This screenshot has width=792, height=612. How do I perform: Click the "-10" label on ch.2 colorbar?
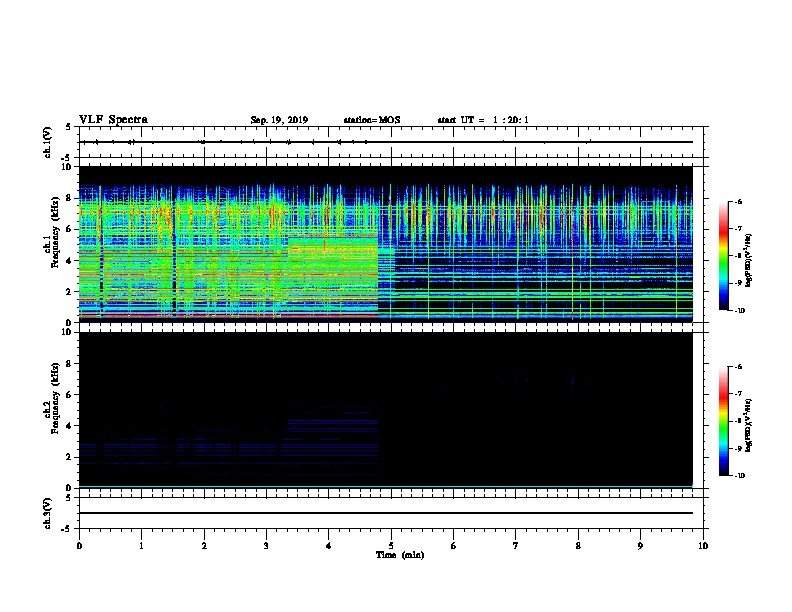point(739,476)
